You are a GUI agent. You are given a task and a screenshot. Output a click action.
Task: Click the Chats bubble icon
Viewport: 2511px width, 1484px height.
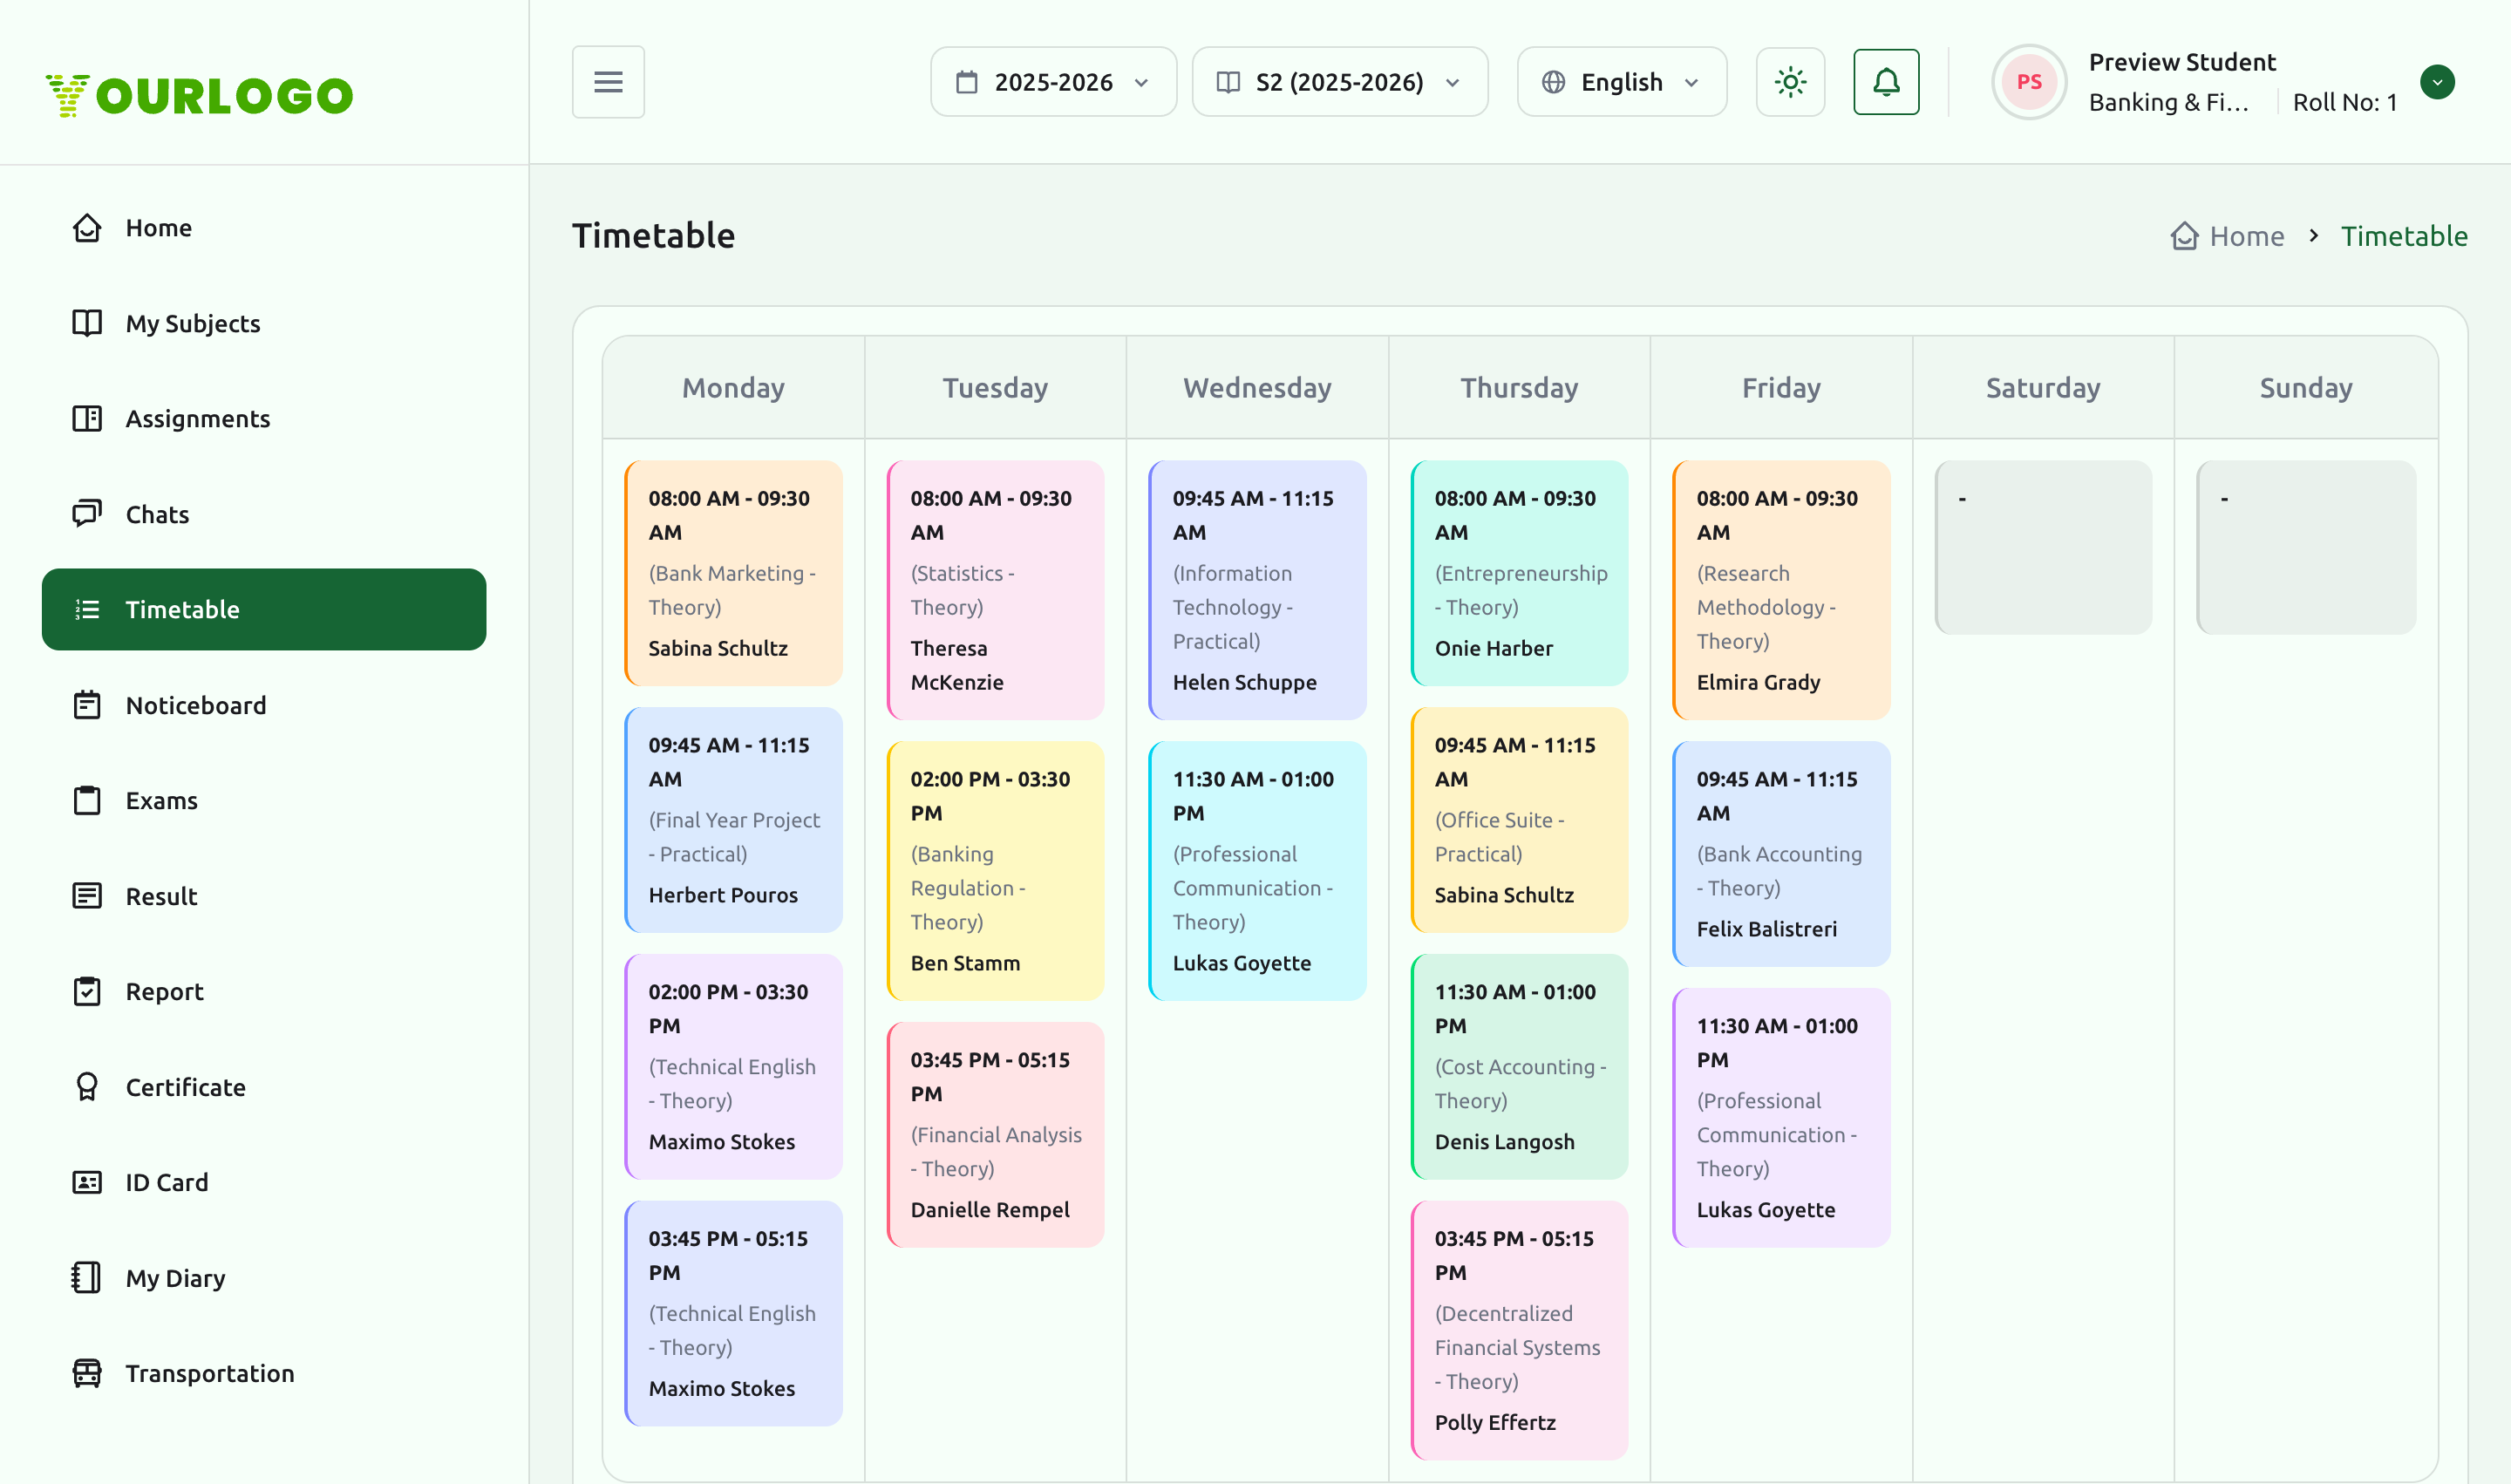(87, 514)
